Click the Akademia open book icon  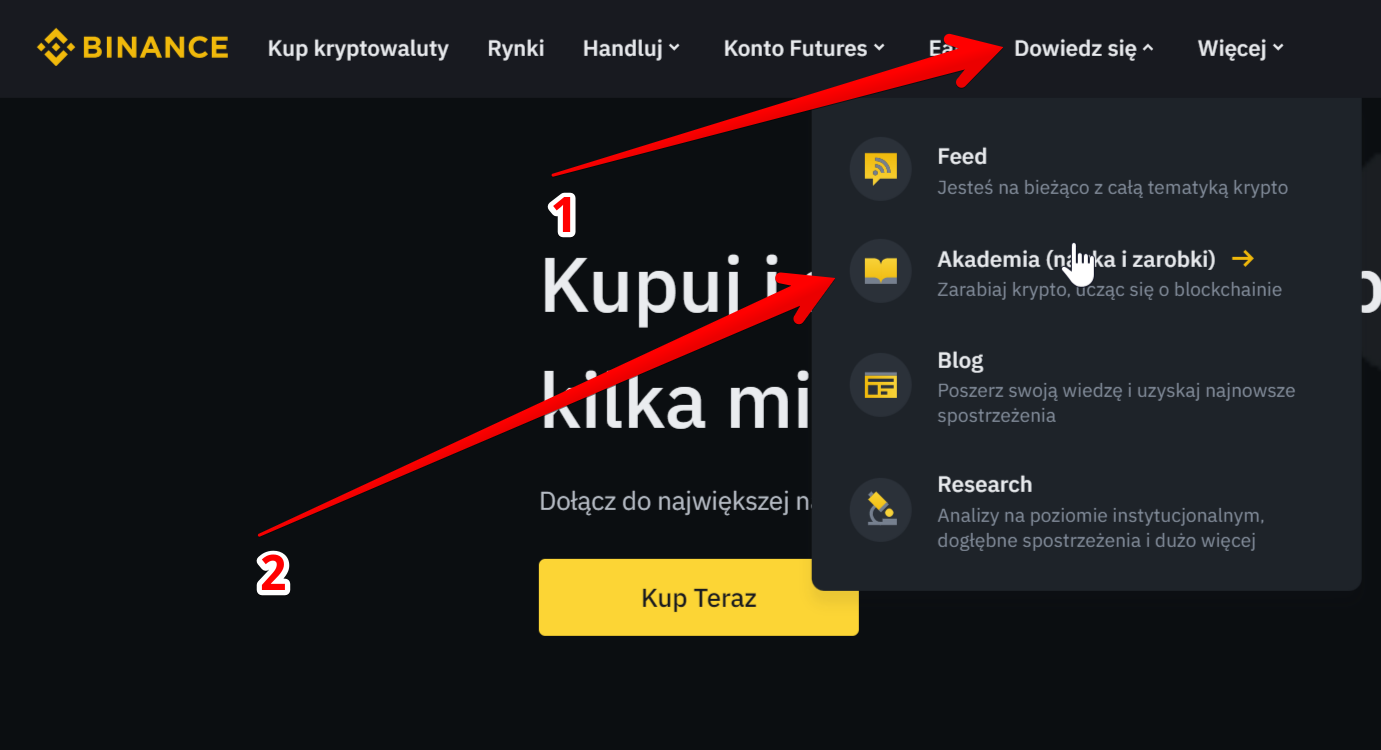(x=880, y=271)
